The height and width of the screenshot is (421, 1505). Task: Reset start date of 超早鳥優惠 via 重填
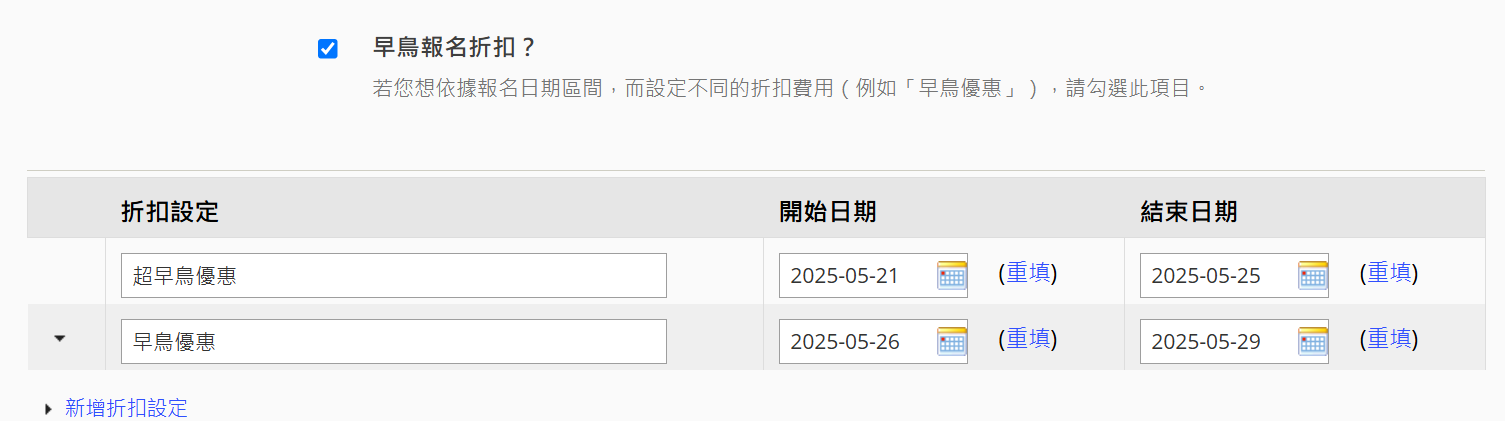[1028, 273]
